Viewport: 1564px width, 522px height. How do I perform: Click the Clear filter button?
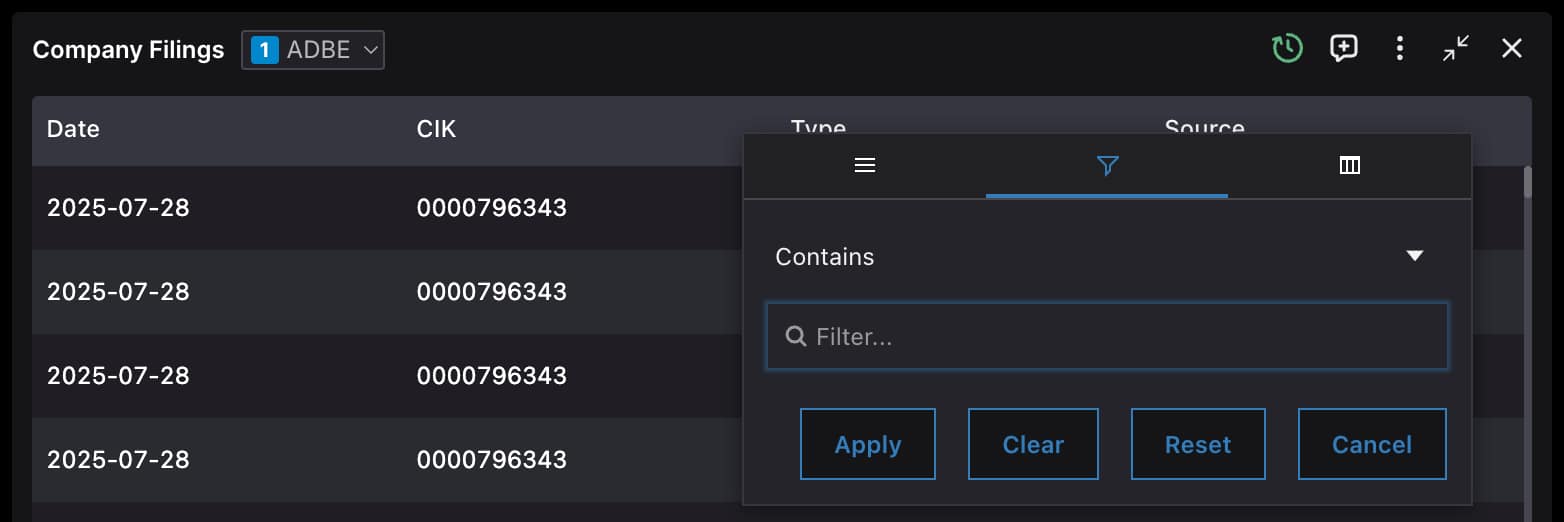1033,444
